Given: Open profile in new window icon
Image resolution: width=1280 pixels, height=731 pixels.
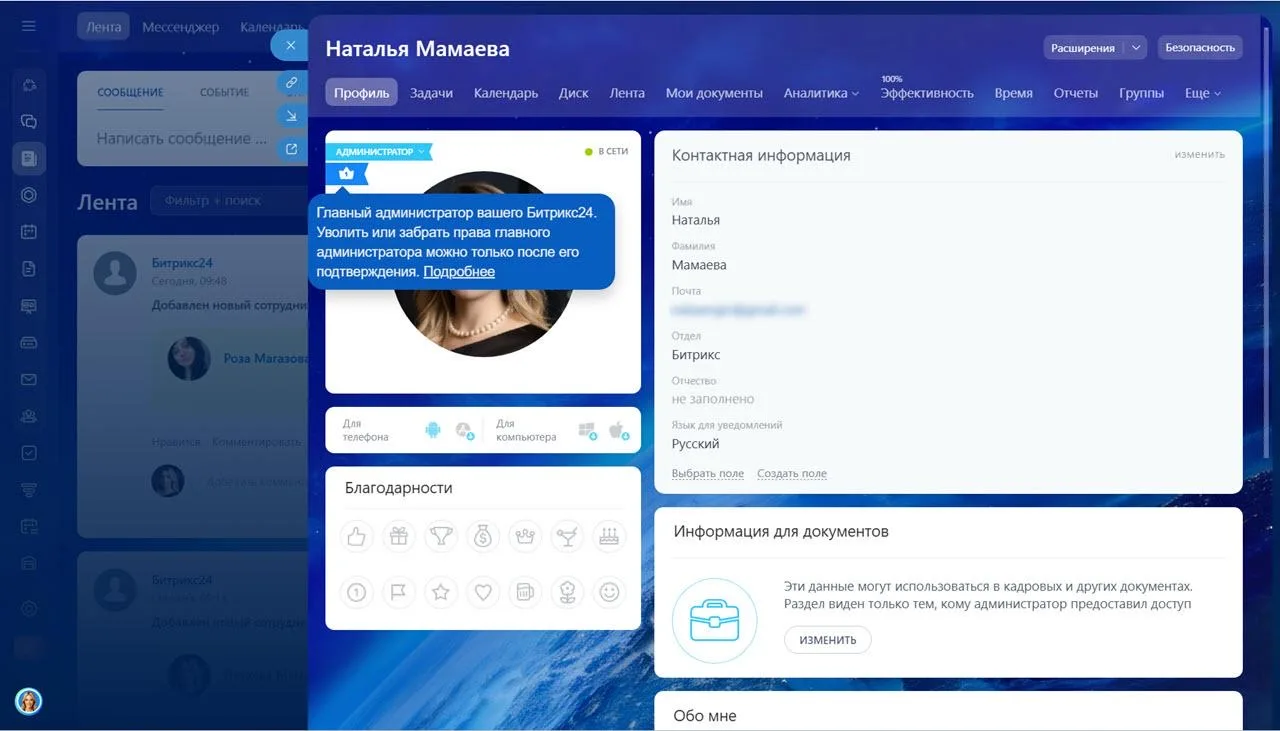Looking at the screenshot, I should tap(291, 149).
